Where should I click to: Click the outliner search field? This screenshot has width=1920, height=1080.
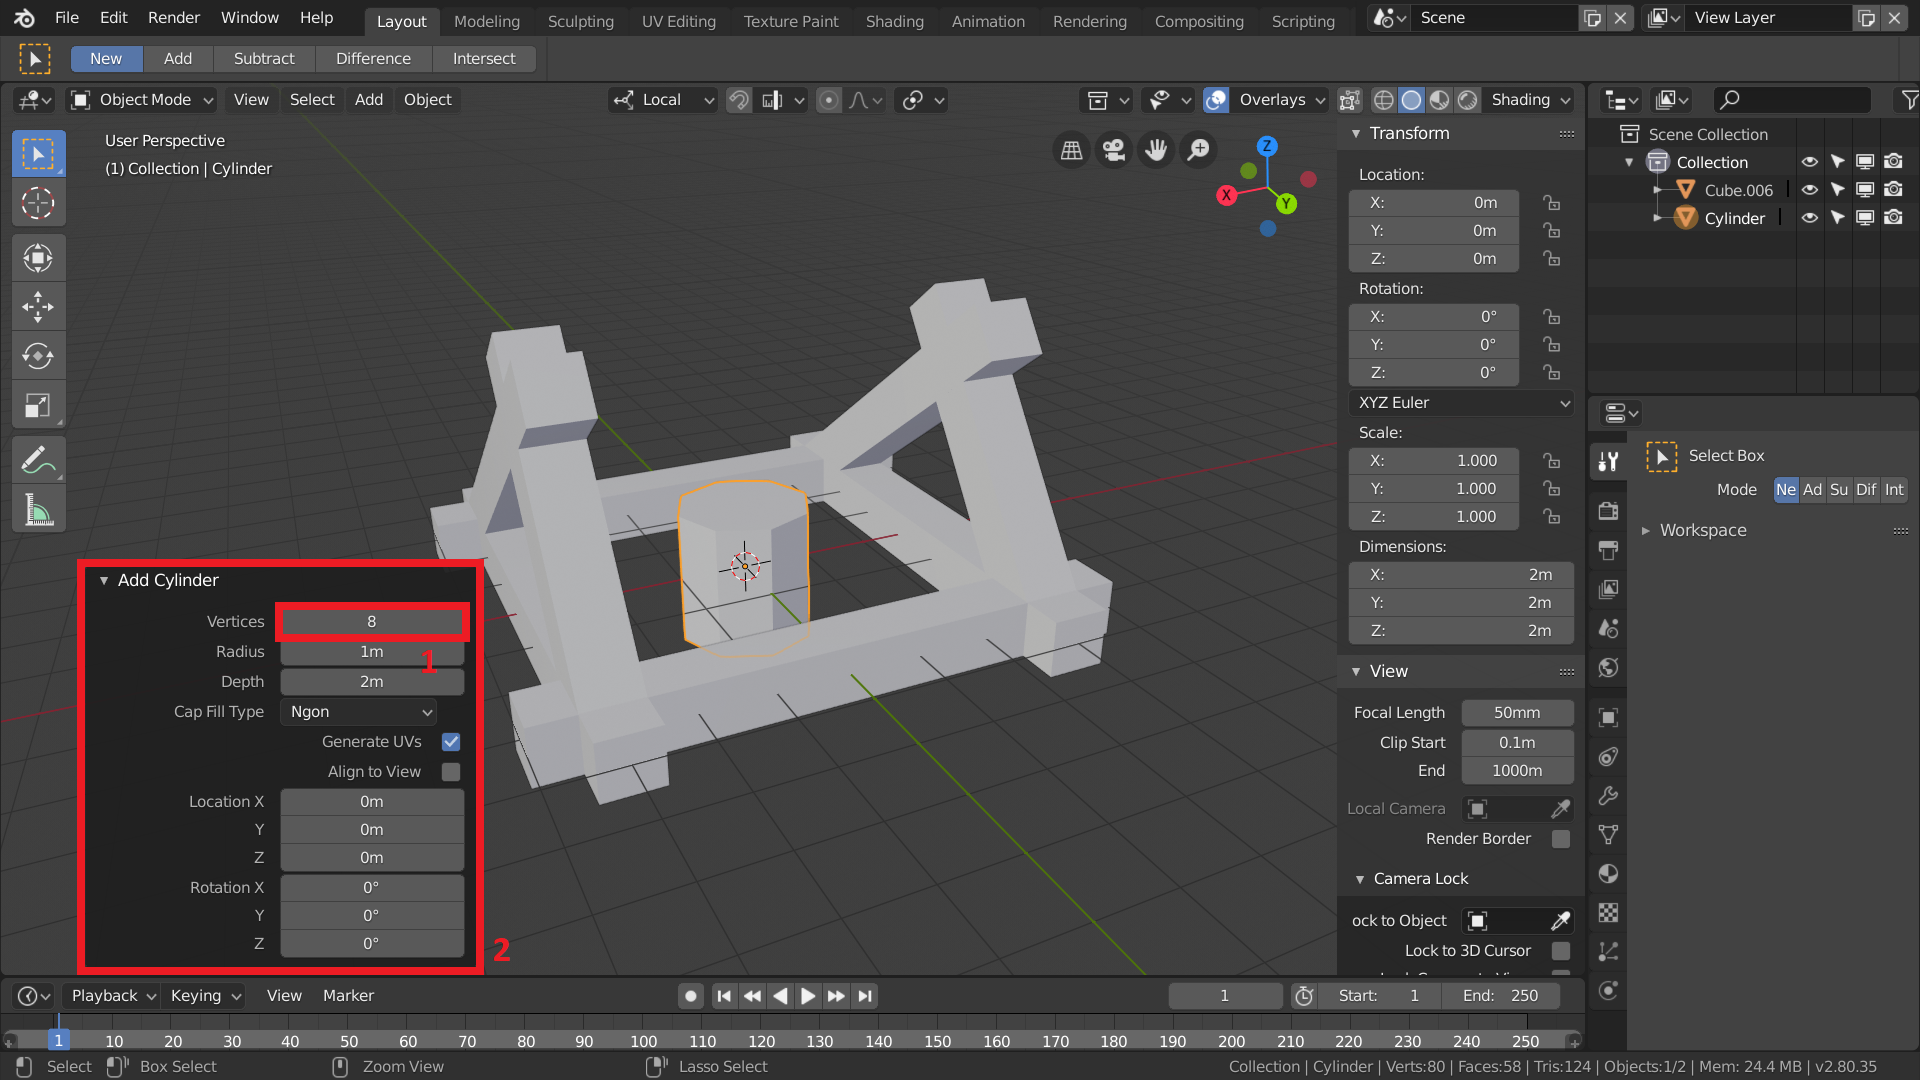tap(1791, 99)
